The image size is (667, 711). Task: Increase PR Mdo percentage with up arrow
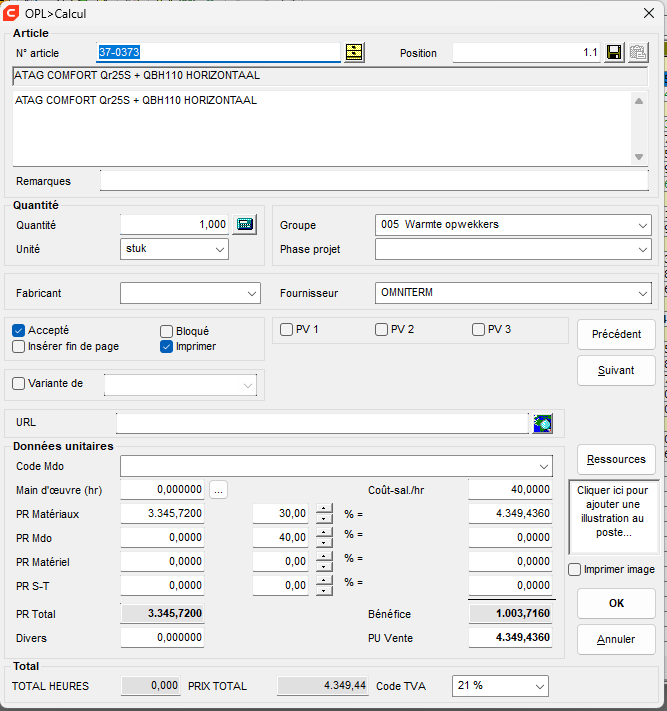click(x=324, y=532)
